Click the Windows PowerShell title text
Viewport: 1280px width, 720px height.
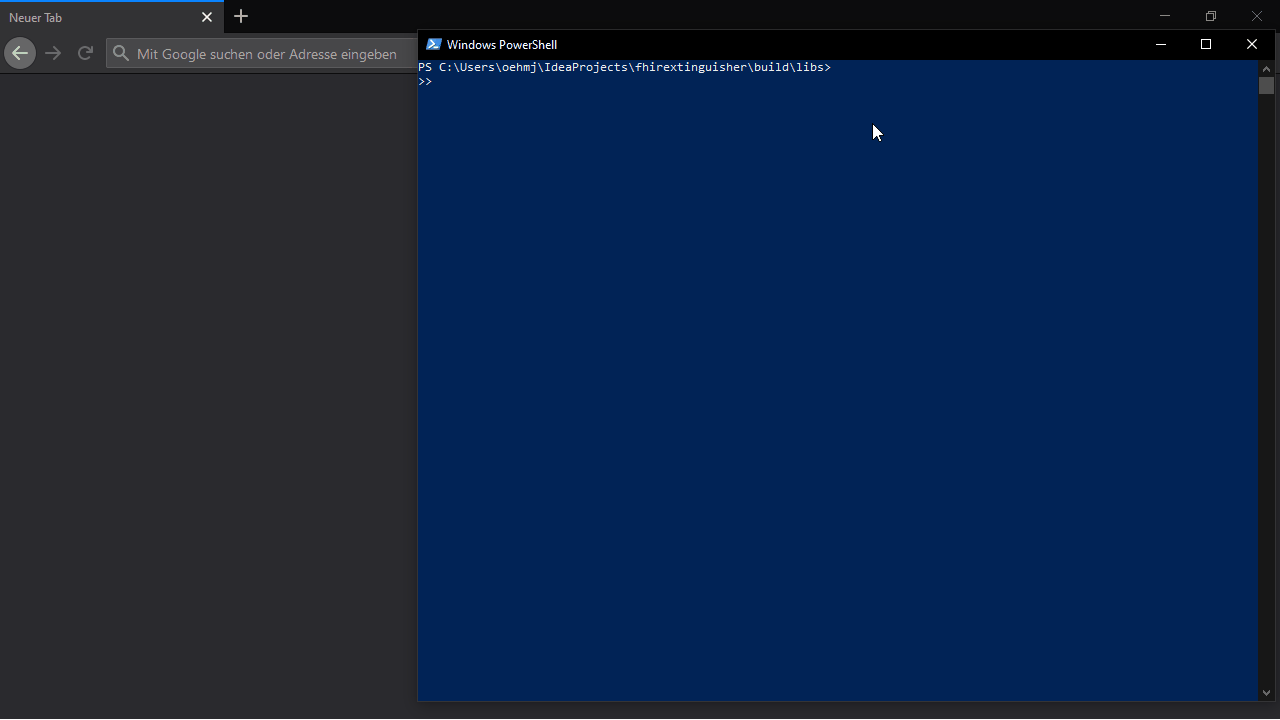502,44
